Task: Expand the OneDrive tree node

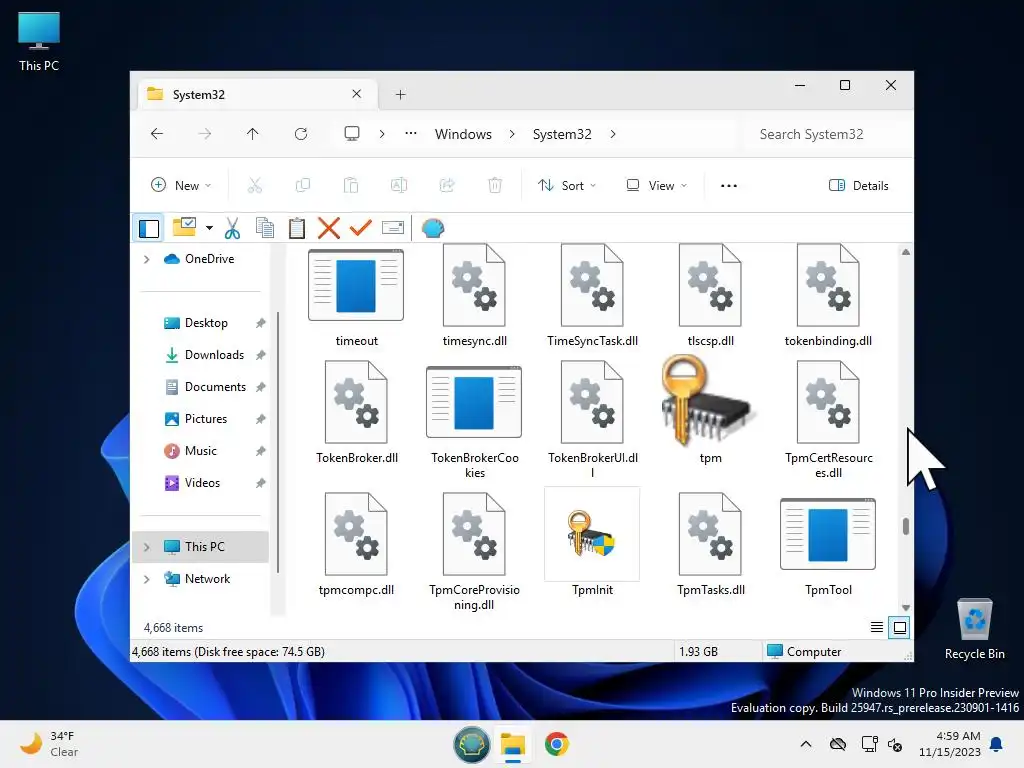Action: 147,259
